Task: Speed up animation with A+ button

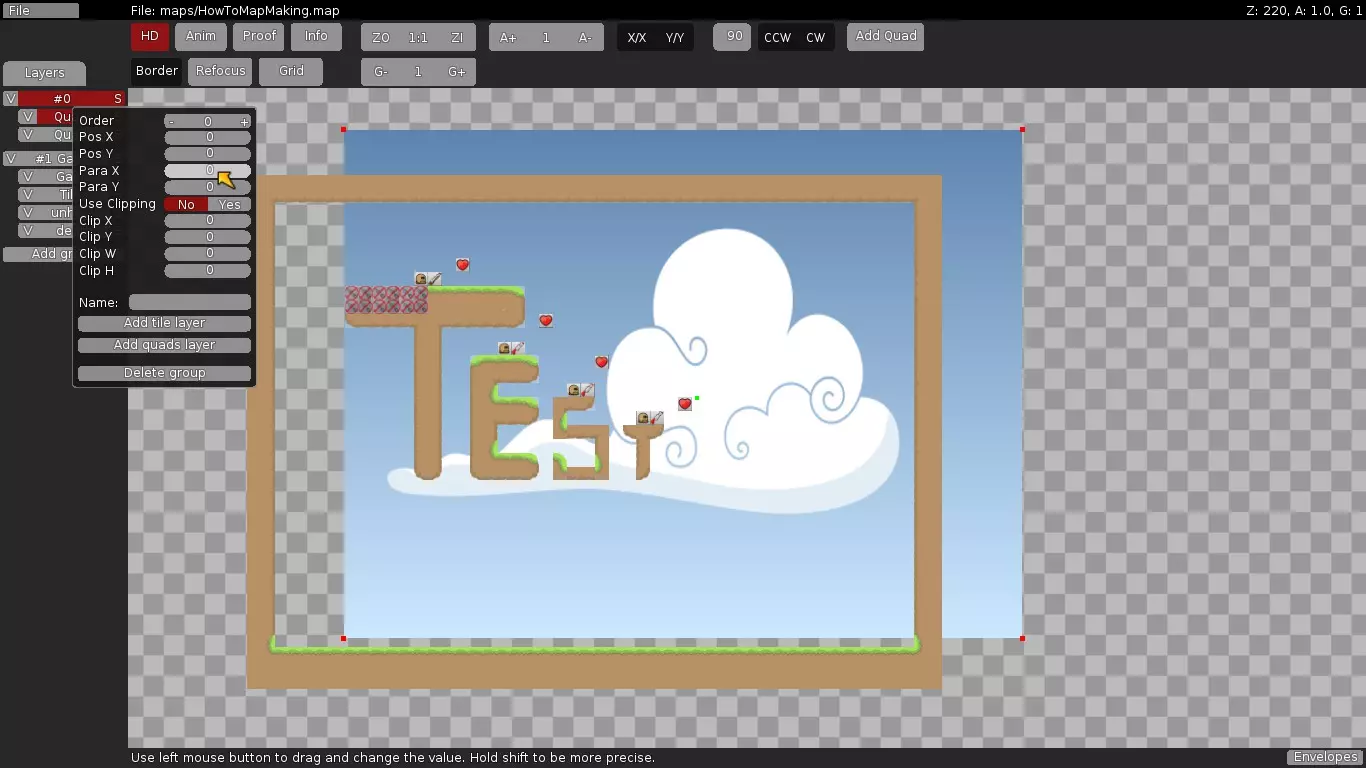Action: (508, 37)
